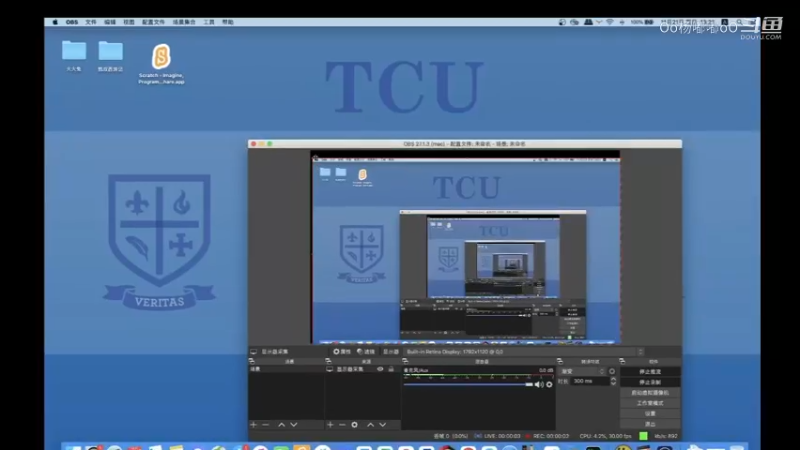Open the 视图 (View) menu

click(129, 22)
